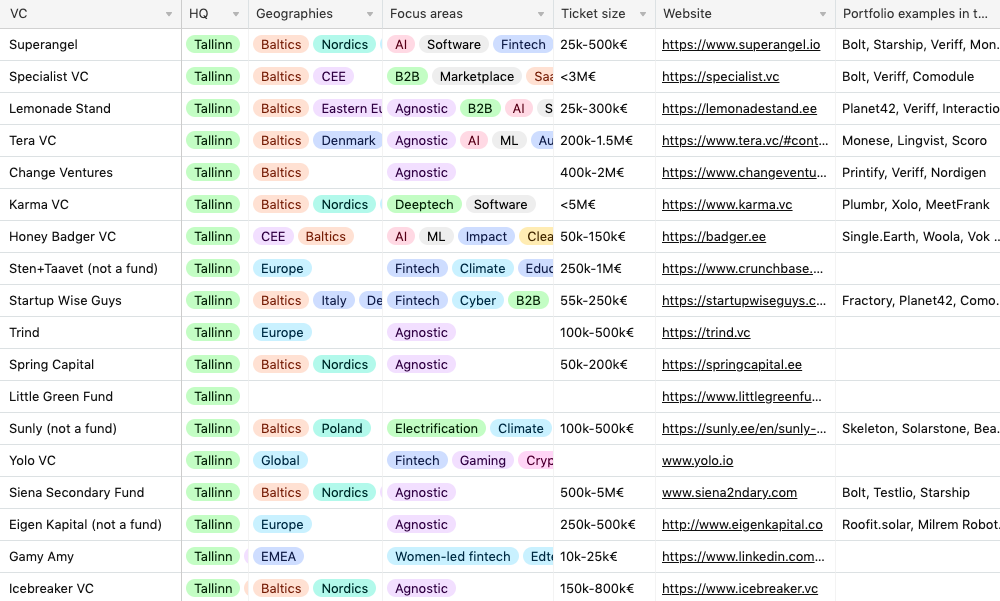Select the Plumbr, Xolo, MeetFrank portfolio cell
1000x601 pixels.
pyautogui.click(x=918, y=204)
